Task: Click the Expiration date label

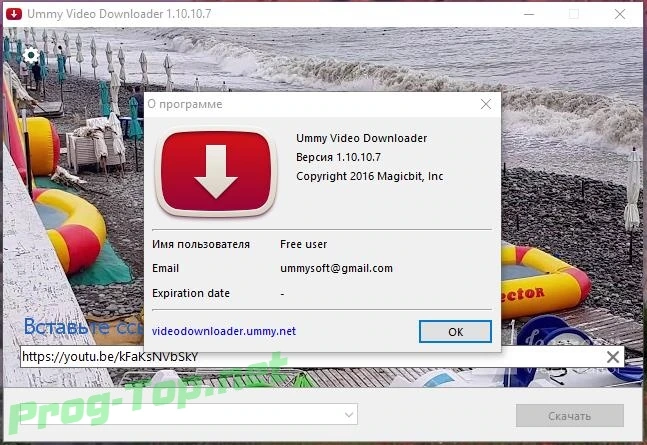Action: [191, 293]
